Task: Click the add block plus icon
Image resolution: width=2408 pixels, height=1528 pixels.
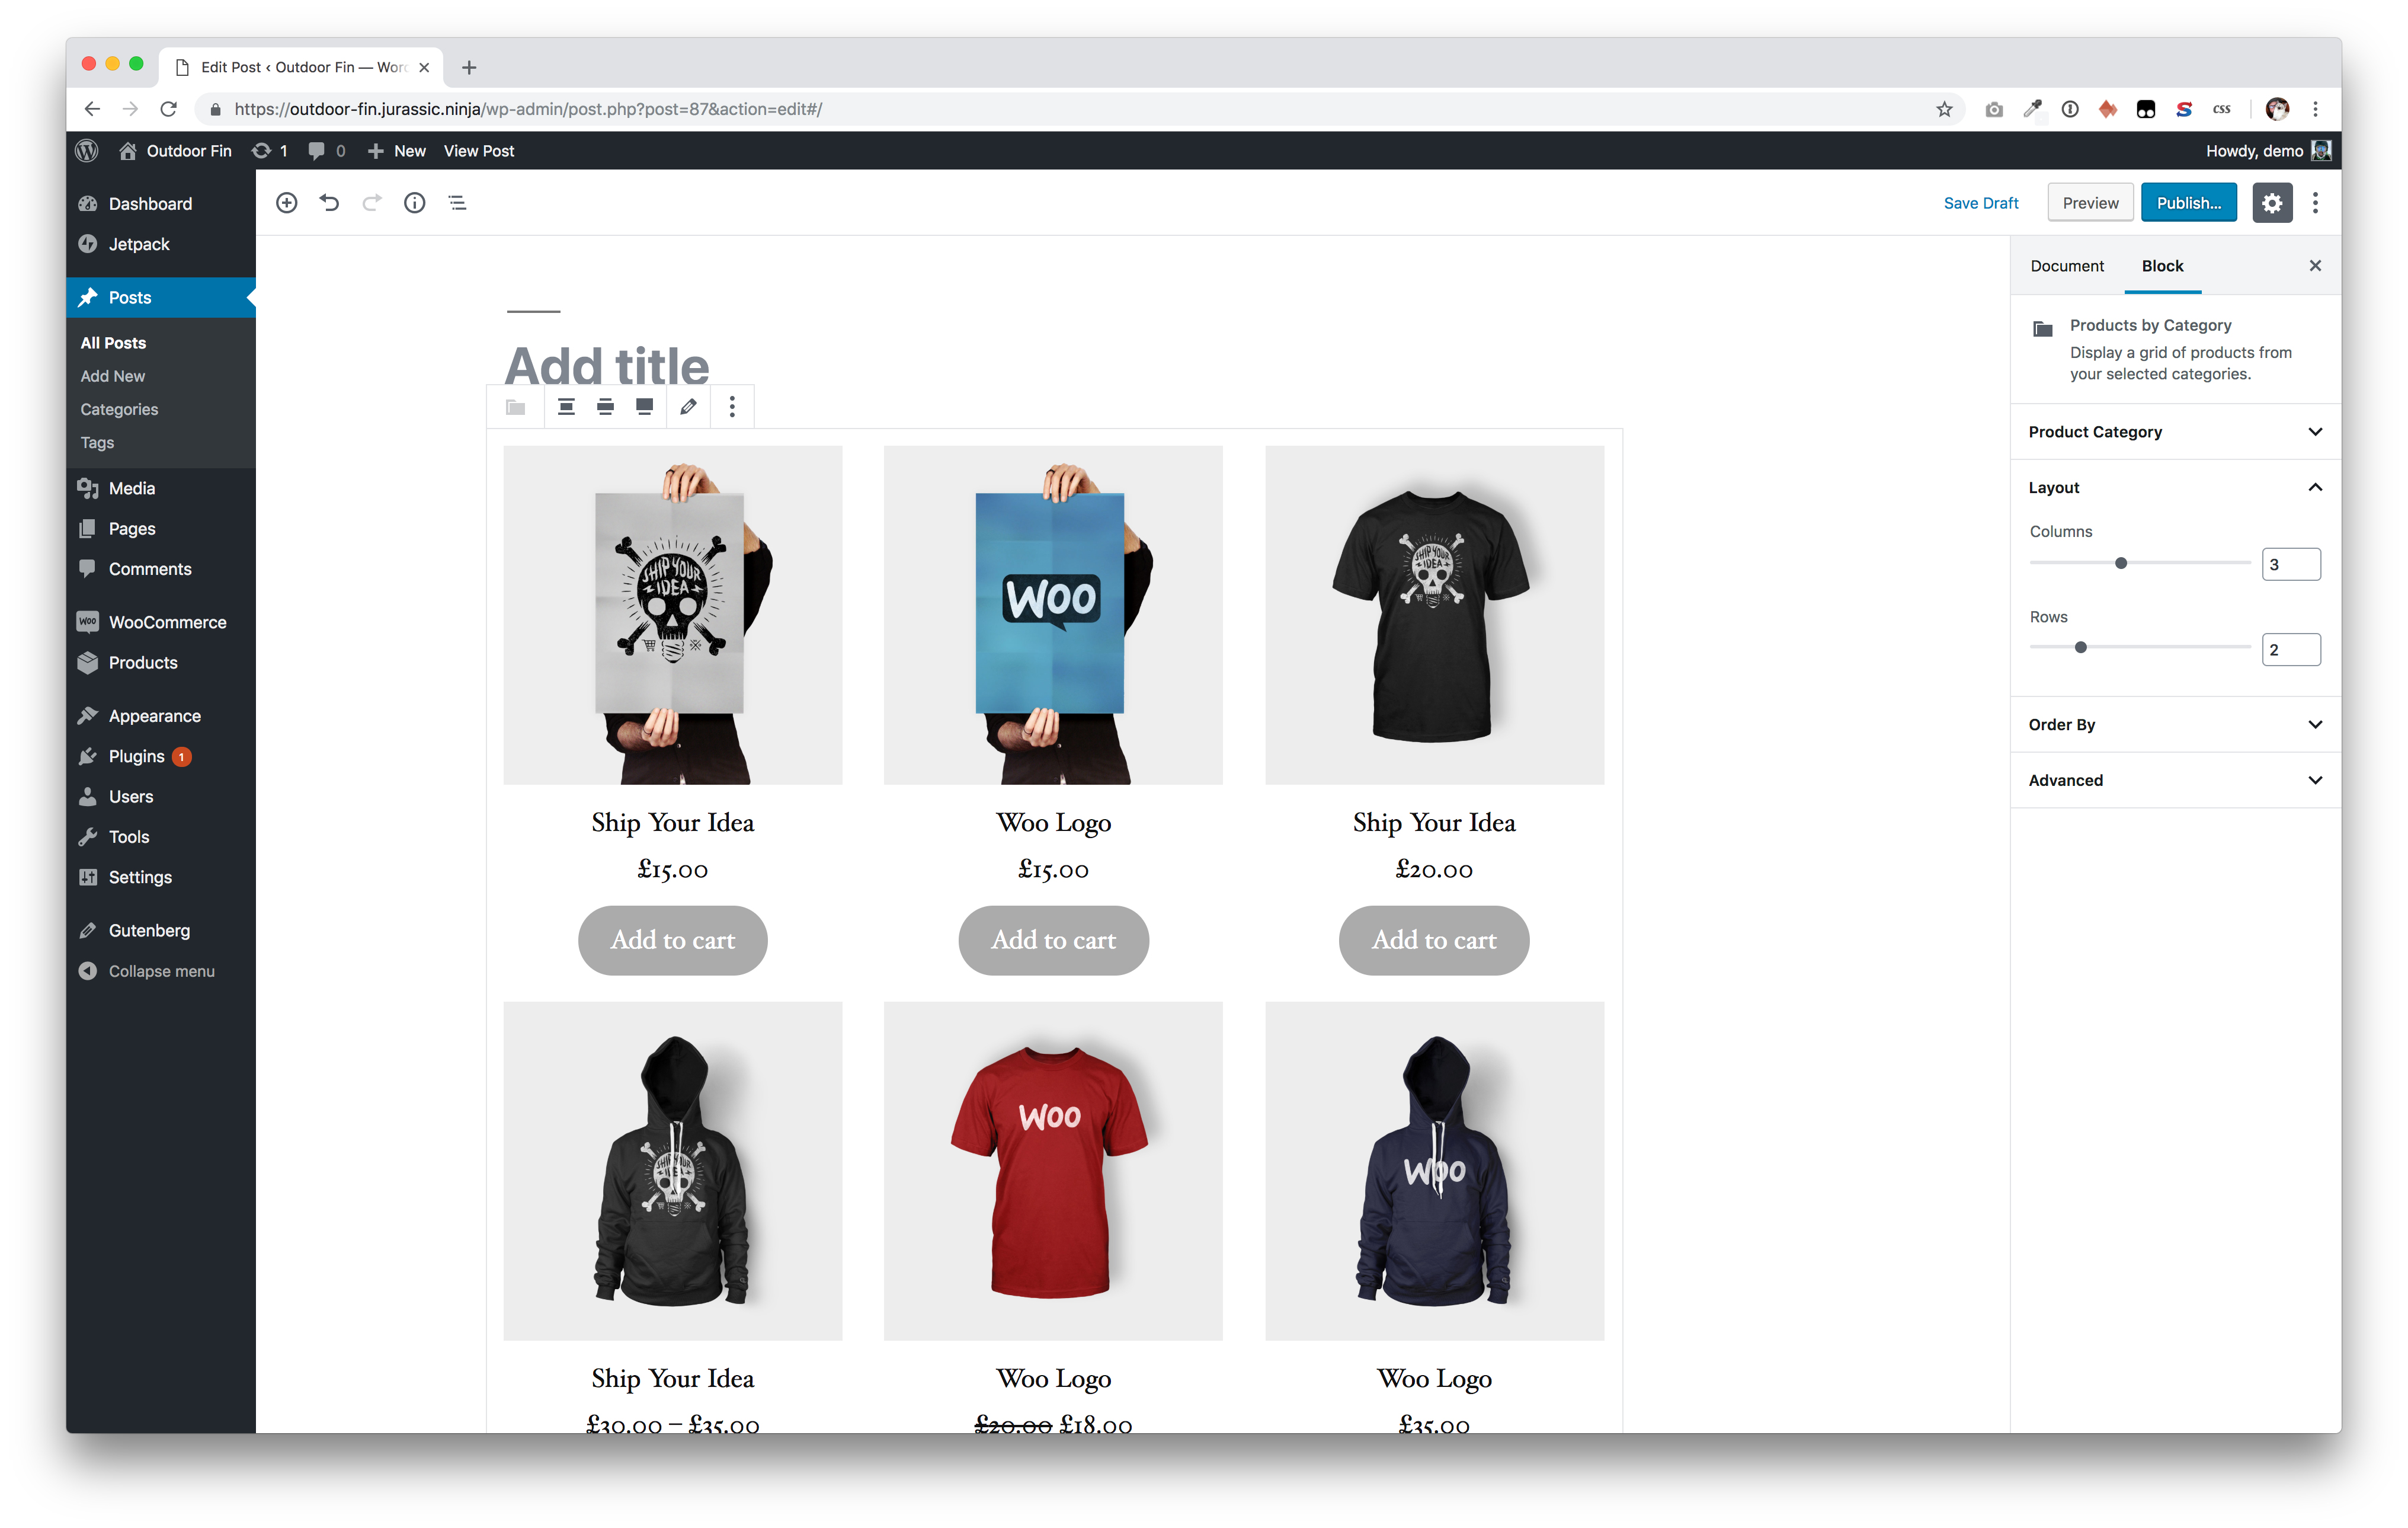Action: click(288, 204)
